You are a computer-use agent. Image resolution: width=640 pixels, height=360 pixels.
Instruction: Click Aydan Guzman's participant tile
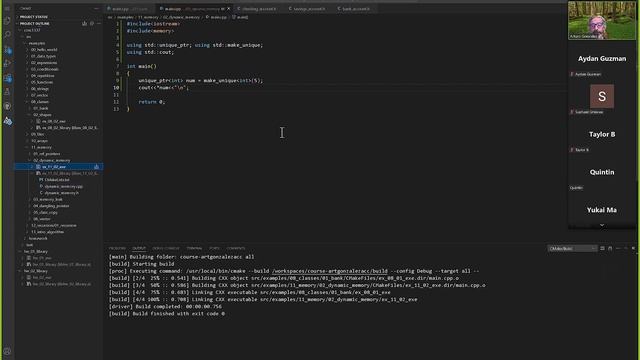coord(602,59)
